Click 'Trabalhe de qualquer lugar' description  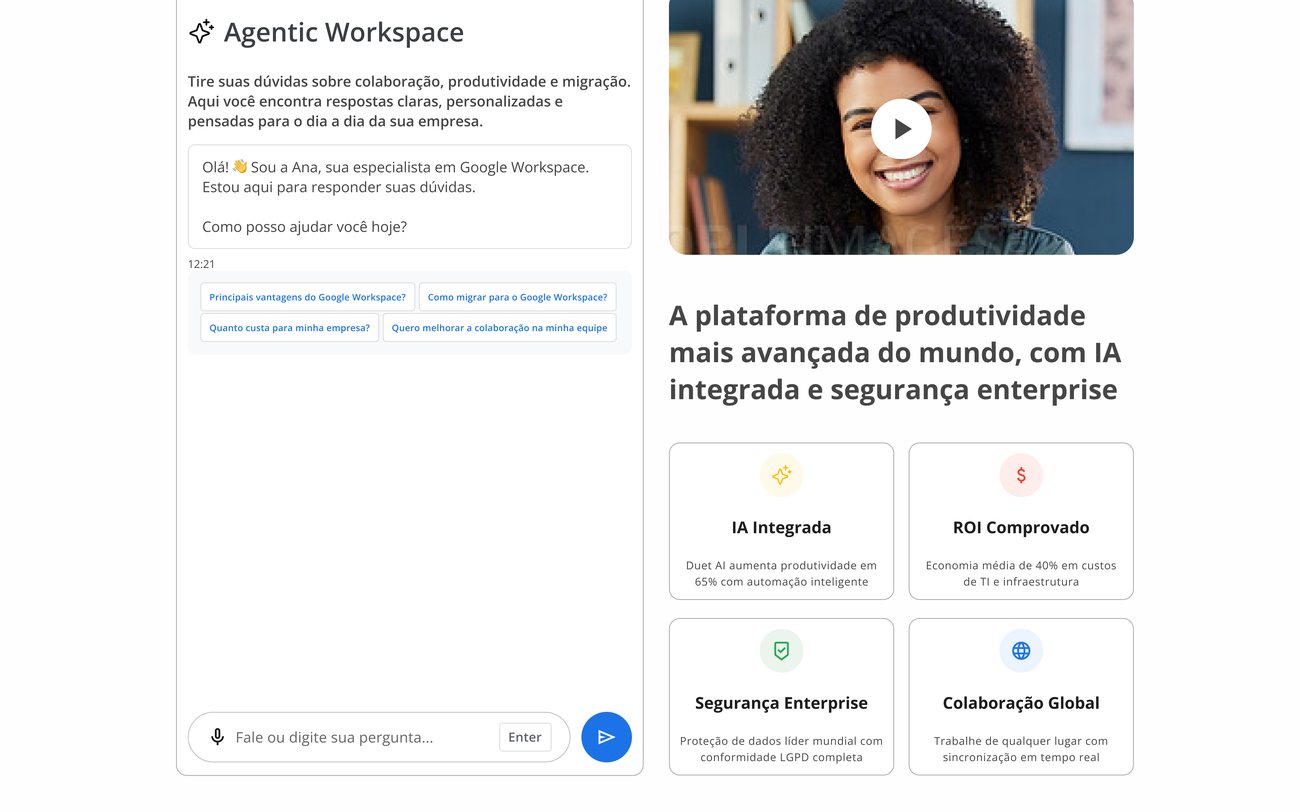coord(1021,749)
